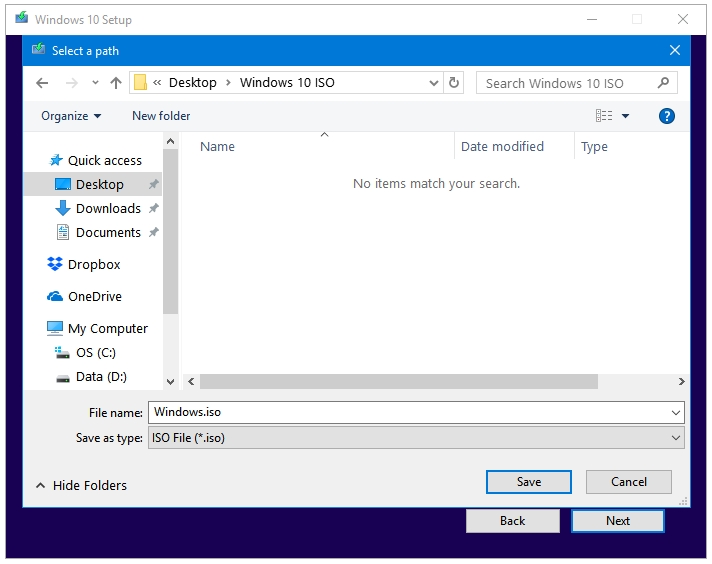Click the Documents page icon
The image size is (712, 564).
(63, 233)
